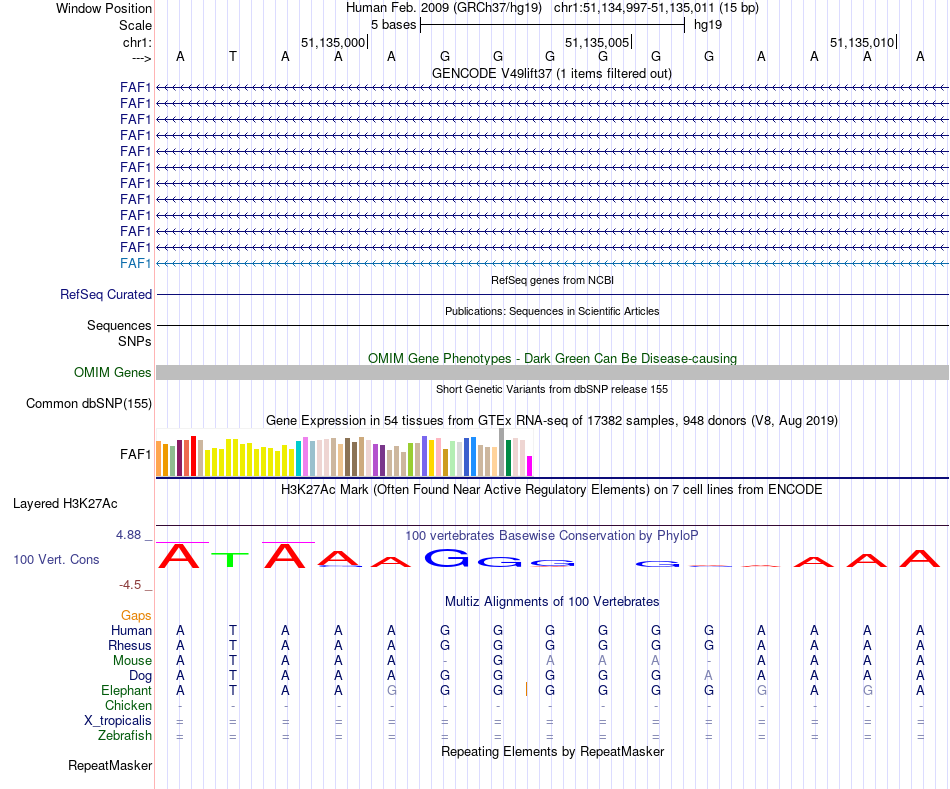Open the RefSeq Curated track label
950x789 pixels.
pos(106,295)
